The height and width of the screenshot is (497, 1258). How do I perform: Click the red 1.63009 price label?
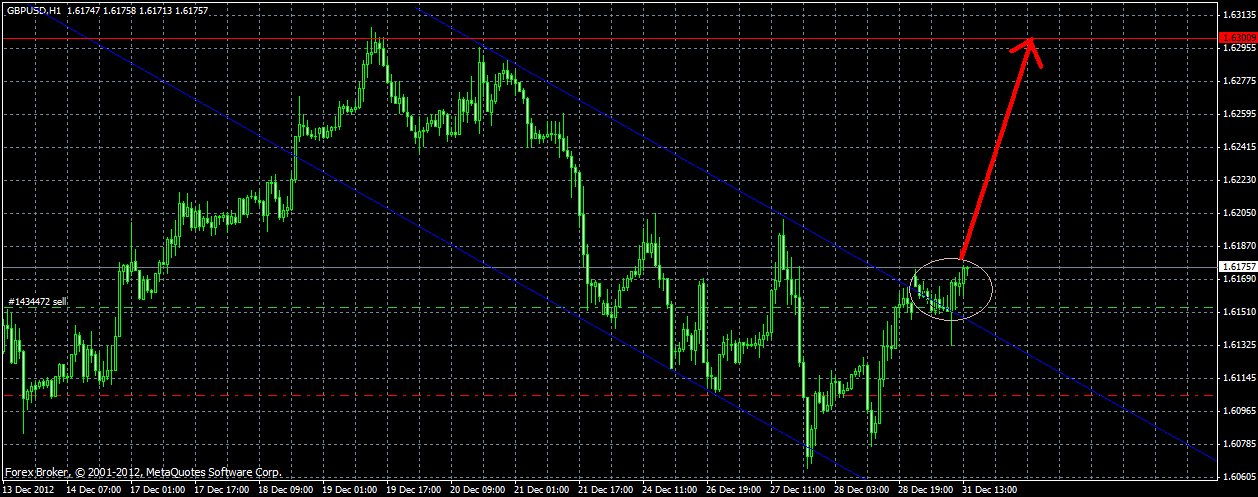click(1236, 38)
